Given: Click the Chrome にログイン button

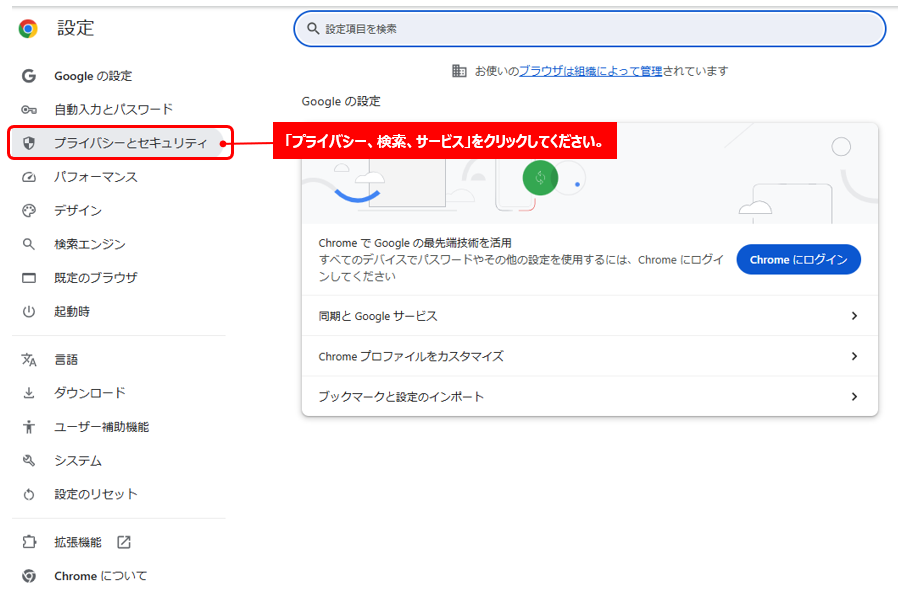Looking at the screenshot, I should coord(798,259).
